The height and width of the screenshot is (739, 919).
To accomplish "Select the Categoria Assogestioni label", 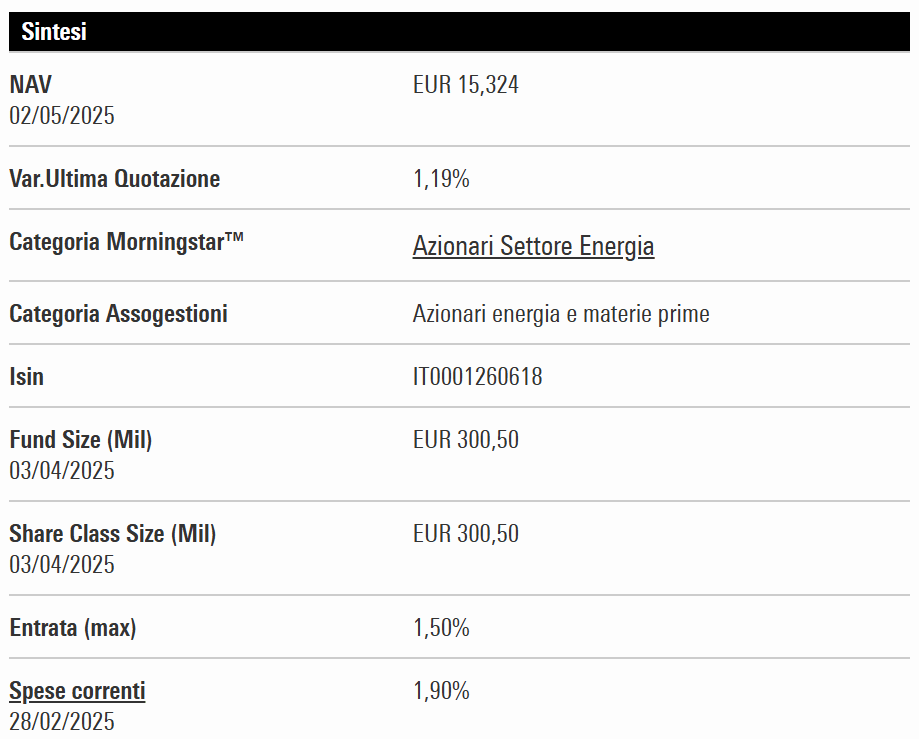I will click(118, 314).
